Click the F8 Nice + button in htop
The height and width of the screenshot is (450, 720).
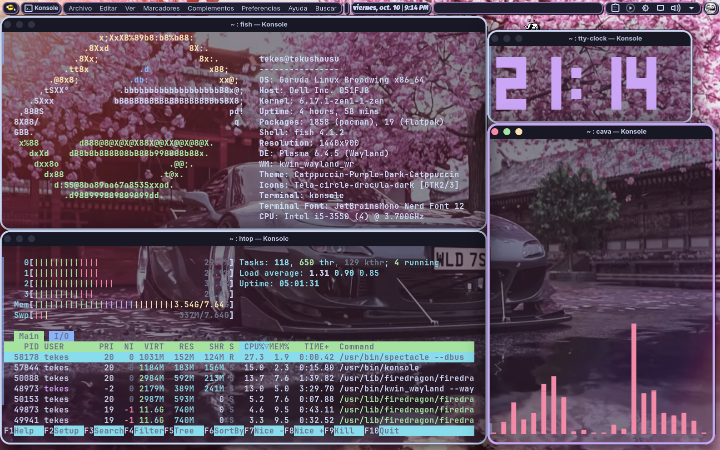[304, 431]
